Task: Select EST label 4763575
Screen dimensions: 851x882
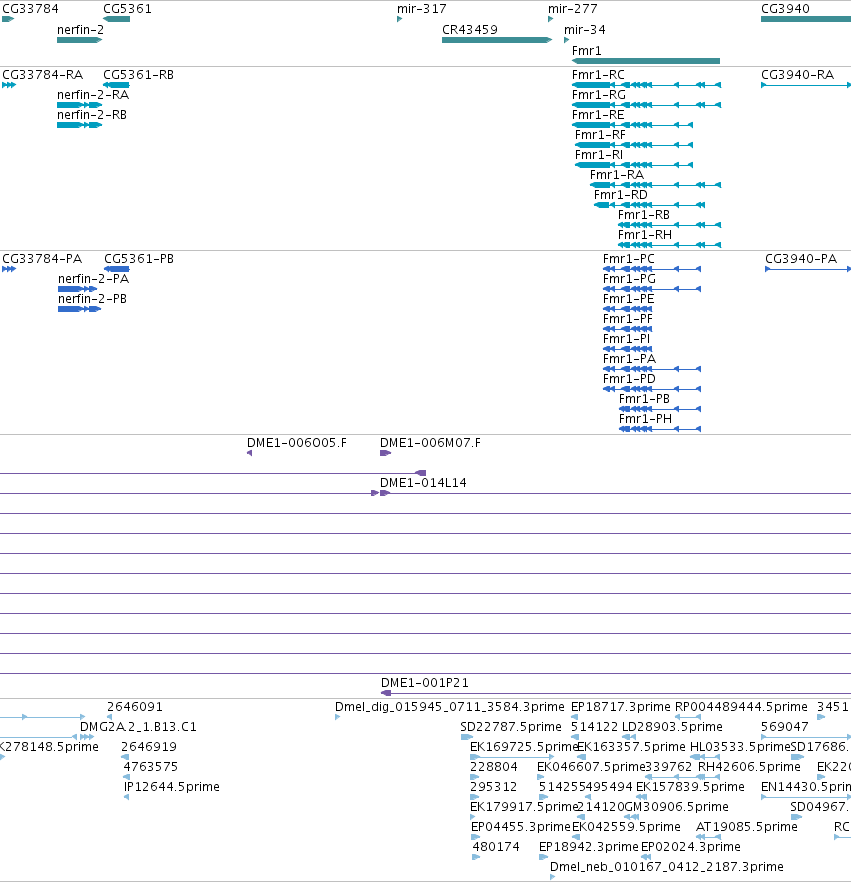Action: (151, 767)
